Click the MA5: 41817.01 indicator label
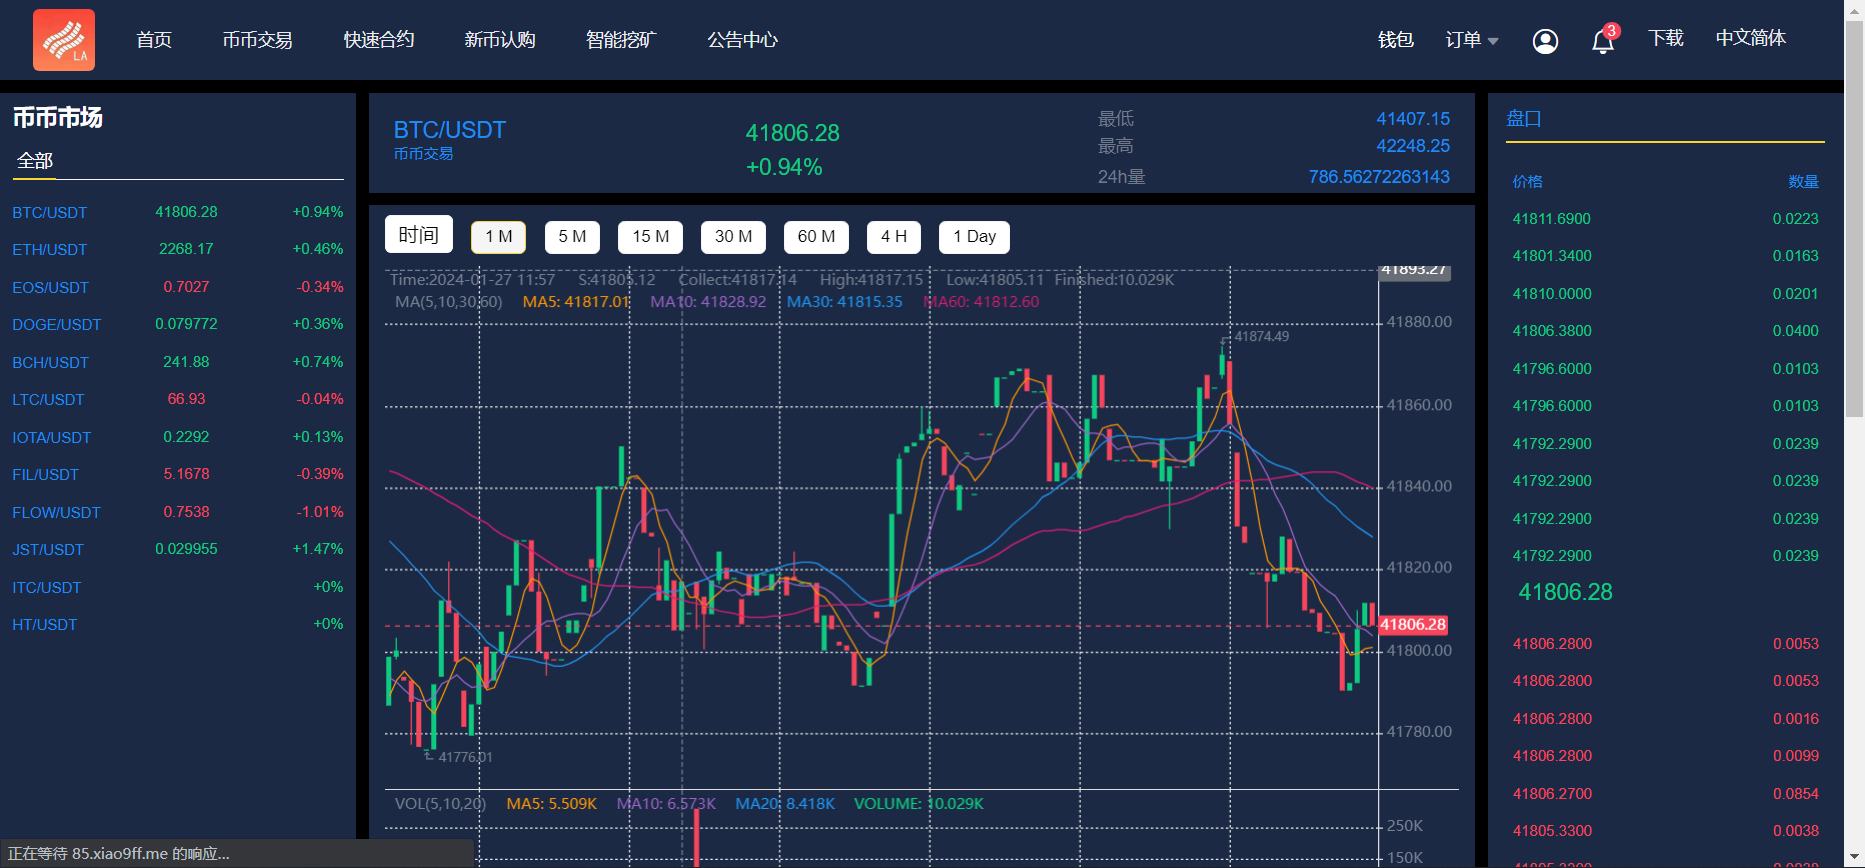 point(576,302)
